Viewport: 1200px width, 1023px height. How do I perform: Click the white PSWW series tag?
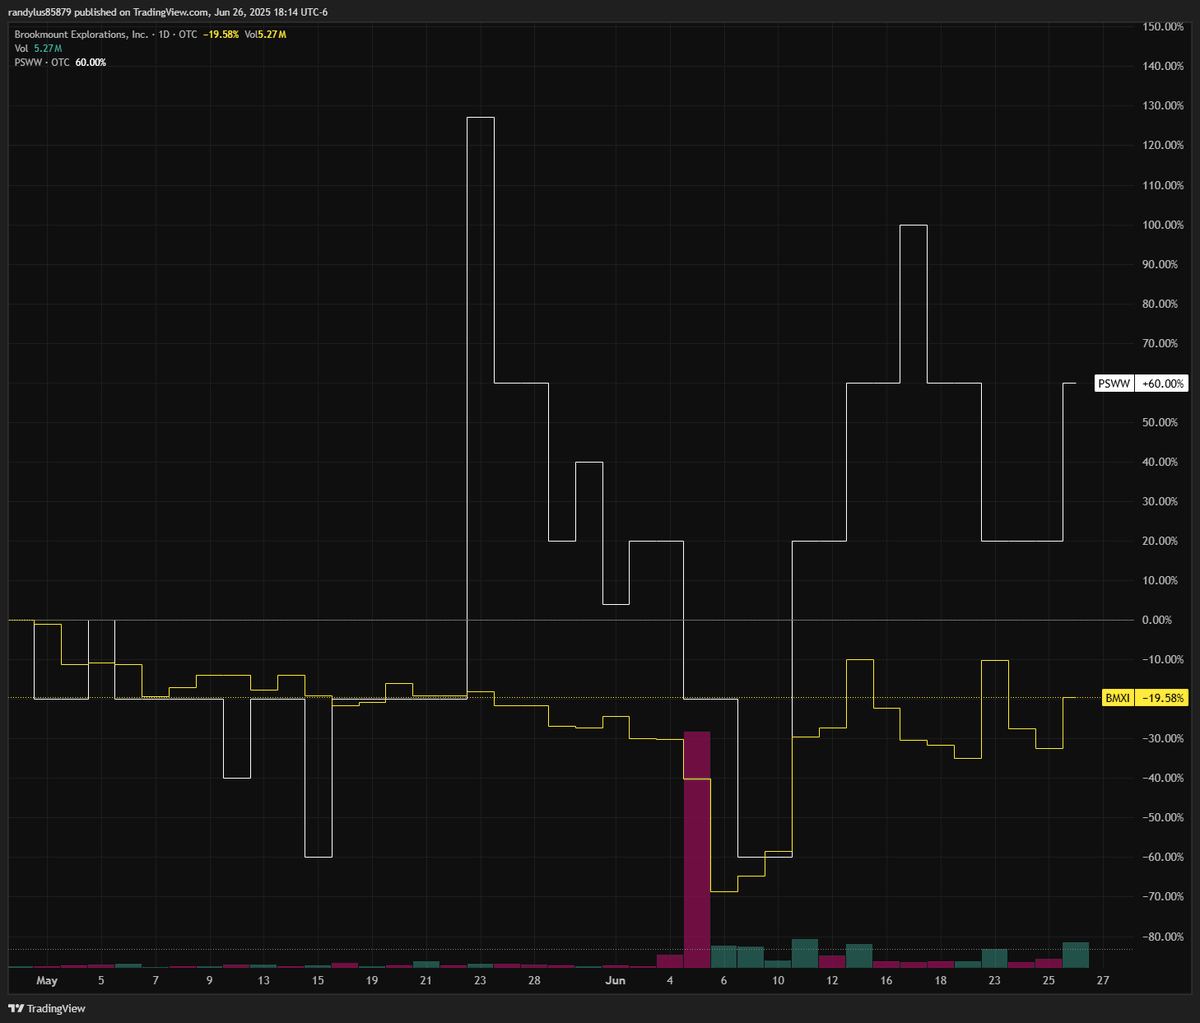click(x=1114, y=383)
